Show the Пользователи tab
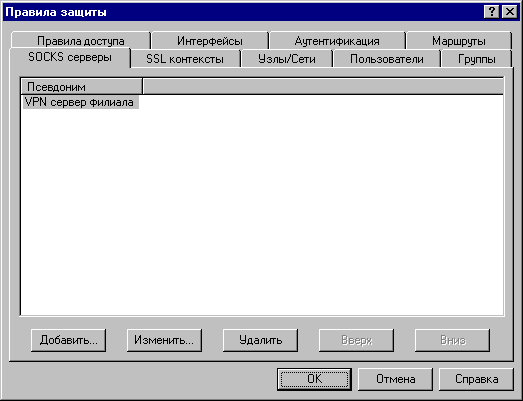This screenshot has width=523, height=401. click(387, 59)
